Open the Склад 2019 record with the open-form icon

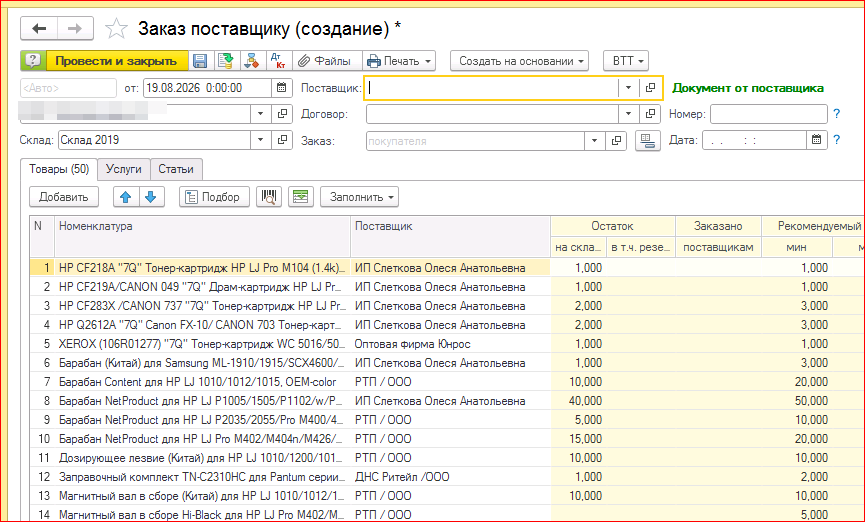pyautogui.click(x=282, y=140)
